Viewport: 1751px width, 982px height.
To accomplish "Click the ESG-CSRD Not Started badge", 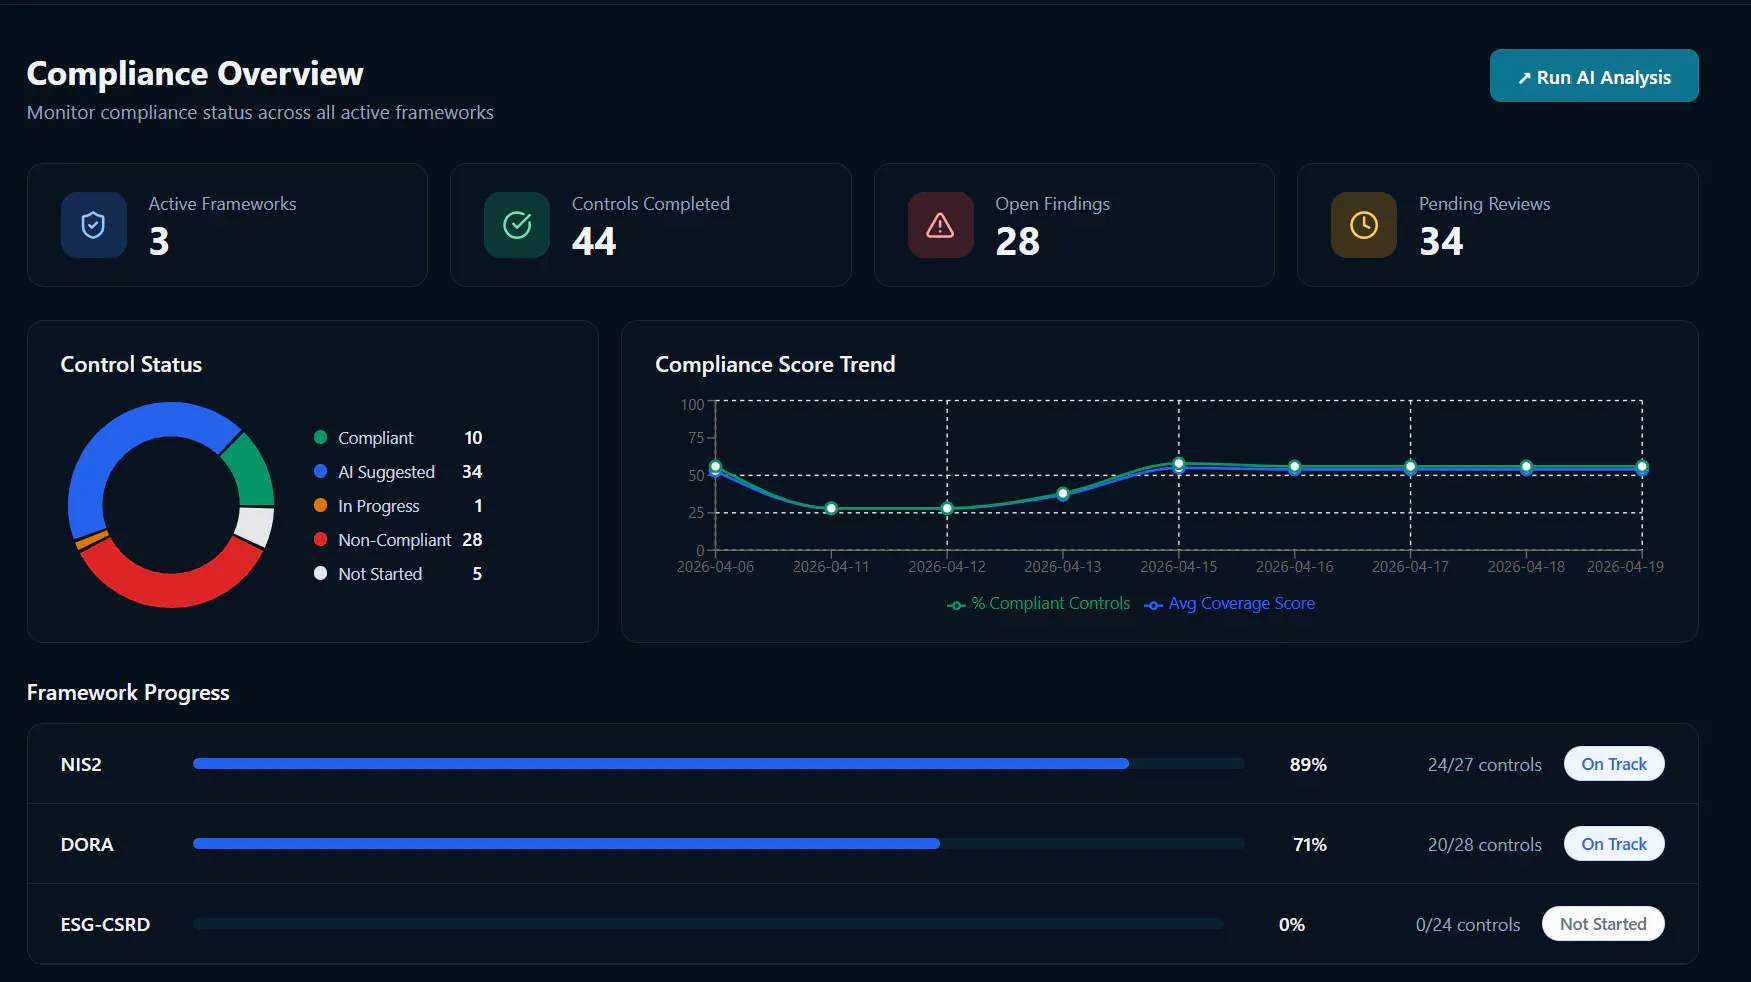I will click(x=1603, y=924).
